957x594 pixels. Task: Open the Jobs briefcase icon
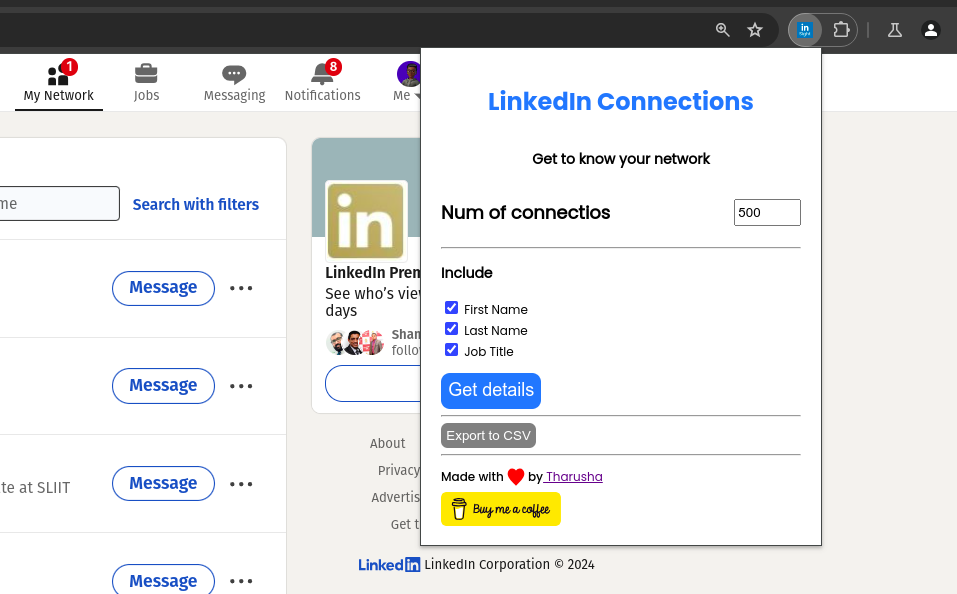(146, 74)
